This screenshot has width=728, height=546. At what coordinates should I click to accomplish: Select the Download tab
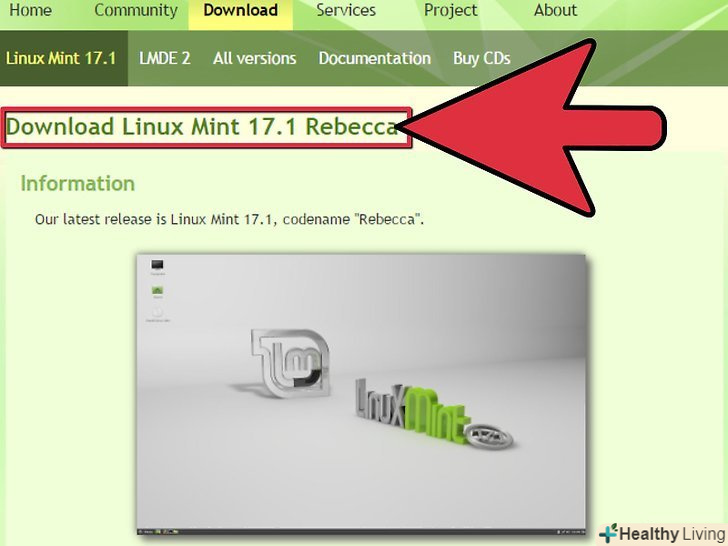240,10
